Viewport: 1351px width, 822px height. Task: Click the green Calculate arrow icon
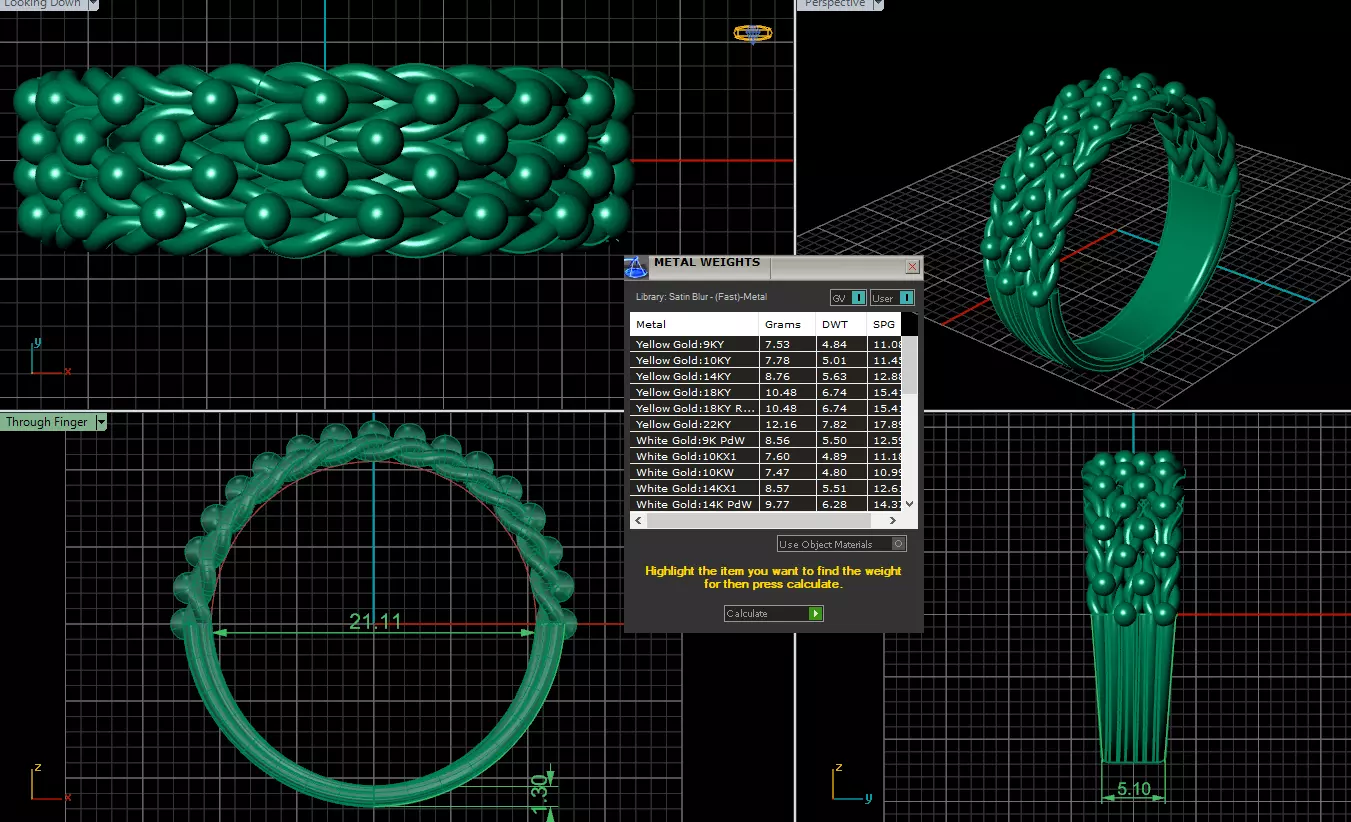click(816, 613)
